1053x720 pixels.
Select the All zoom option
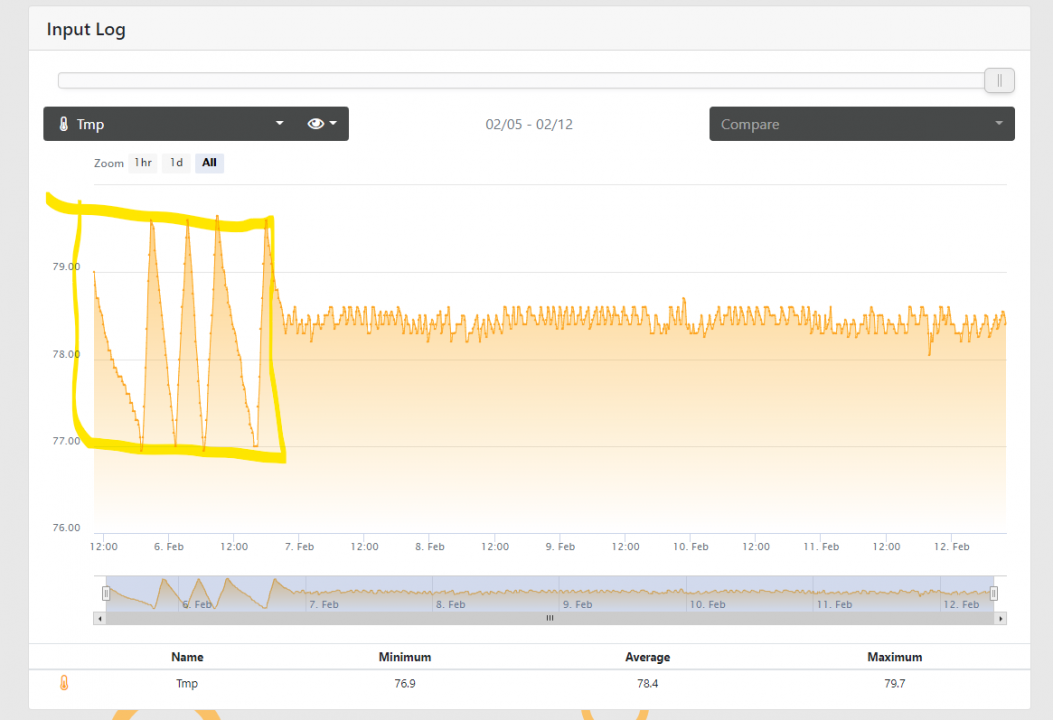(x=209, y=163)
